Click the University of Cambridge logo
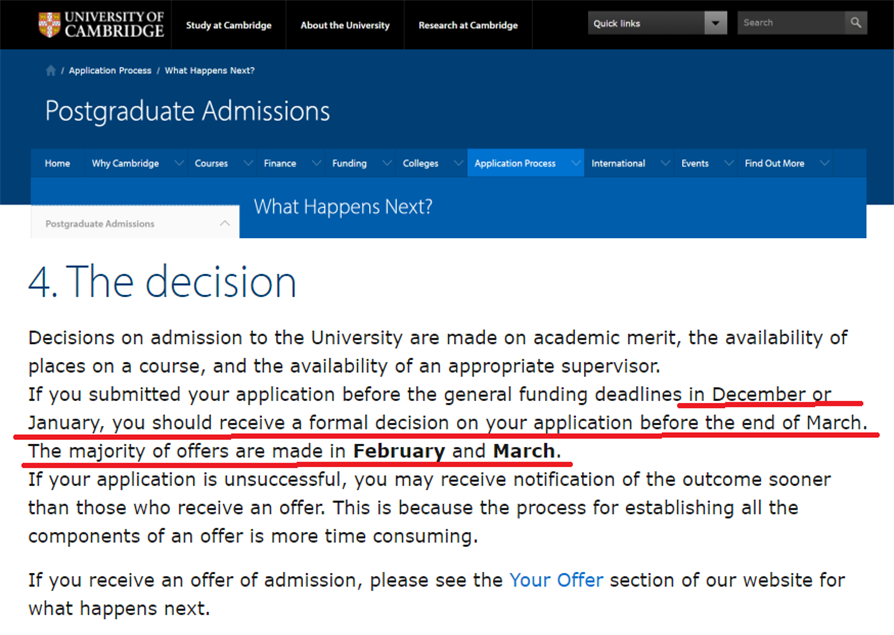 point(100,24)
